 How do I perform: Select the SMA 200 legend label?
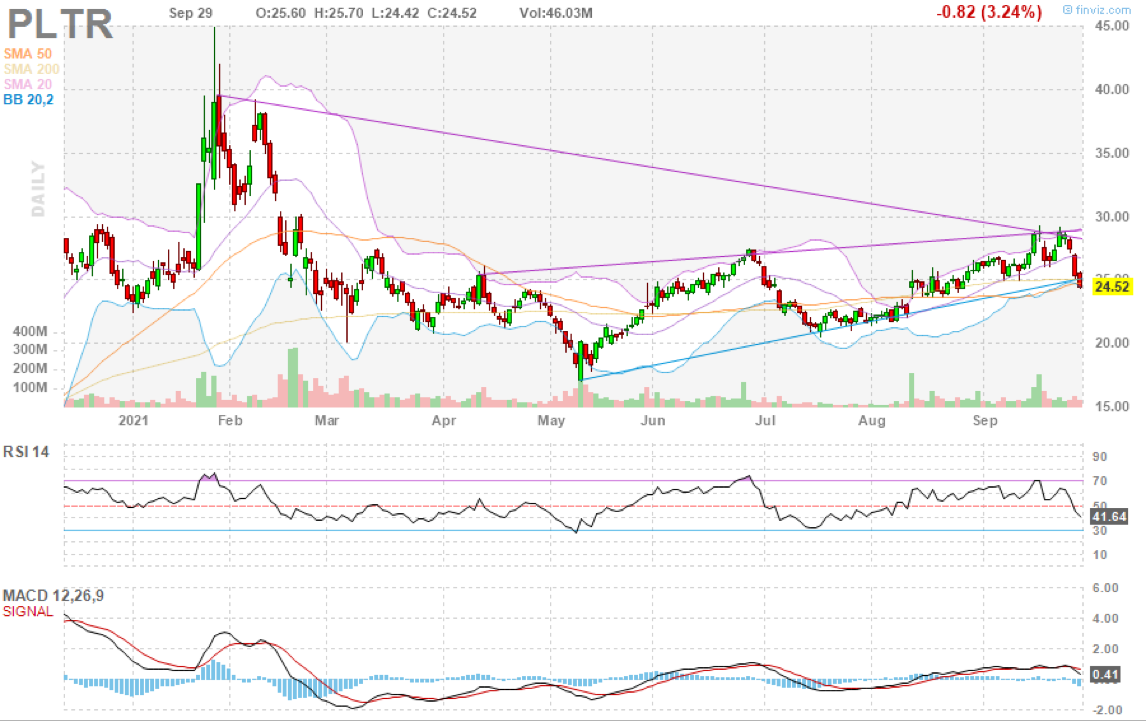click(31, 69)
